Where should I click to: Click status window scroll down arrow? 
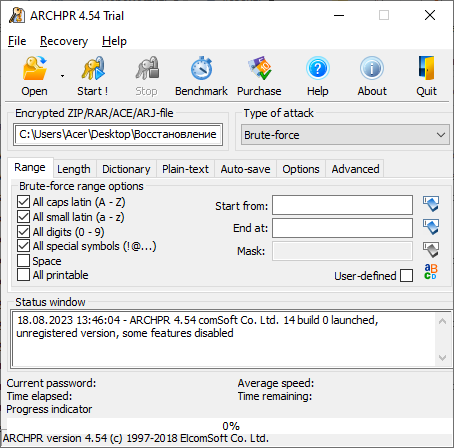coord(442,358)
